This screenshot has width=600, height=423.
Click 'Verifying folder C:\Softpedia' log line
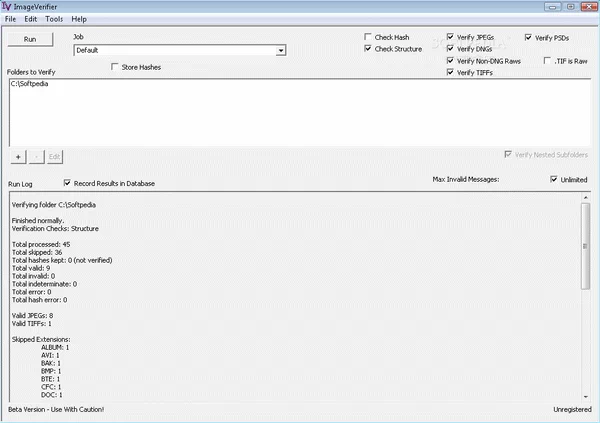click(54, 205)
